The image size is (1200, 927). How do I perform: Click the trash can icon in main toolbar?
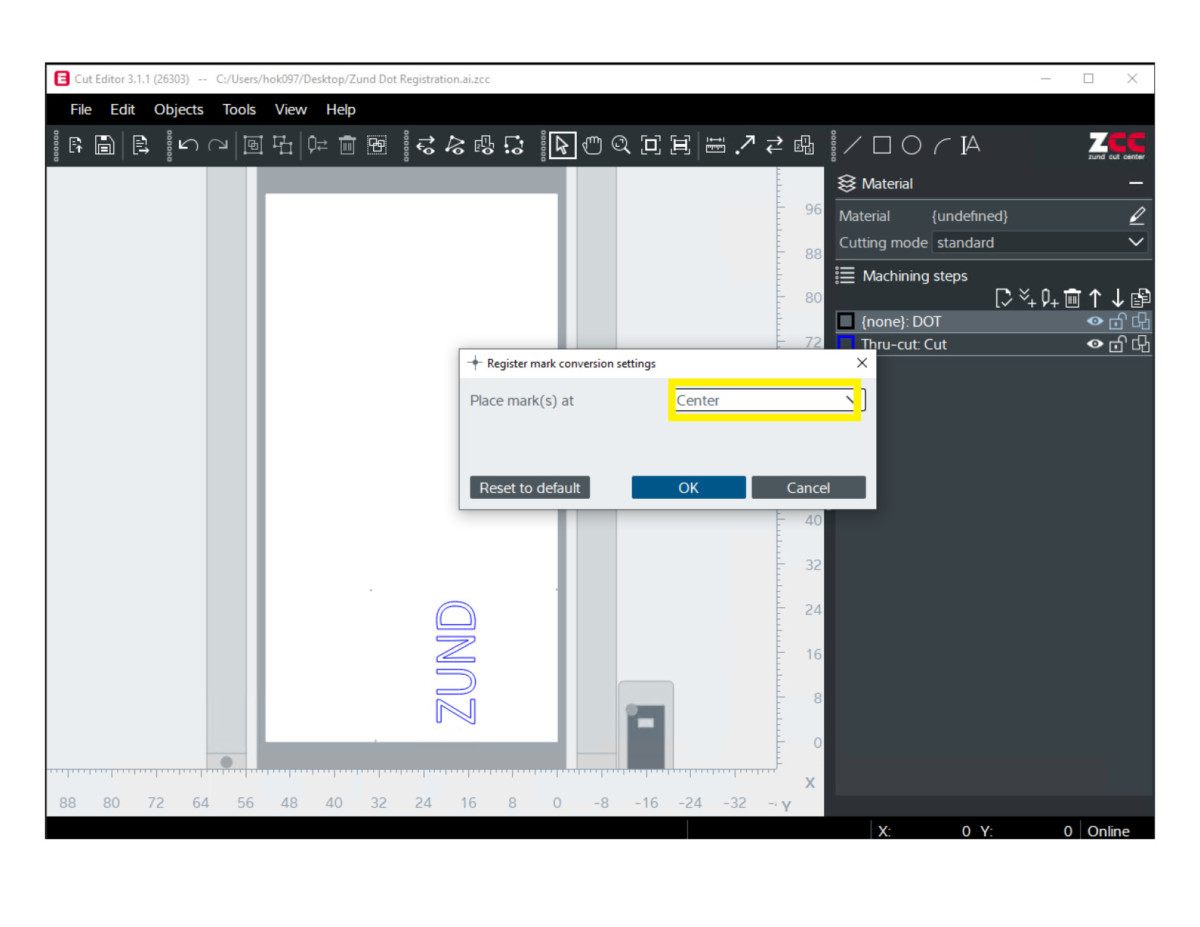point(347,146)
